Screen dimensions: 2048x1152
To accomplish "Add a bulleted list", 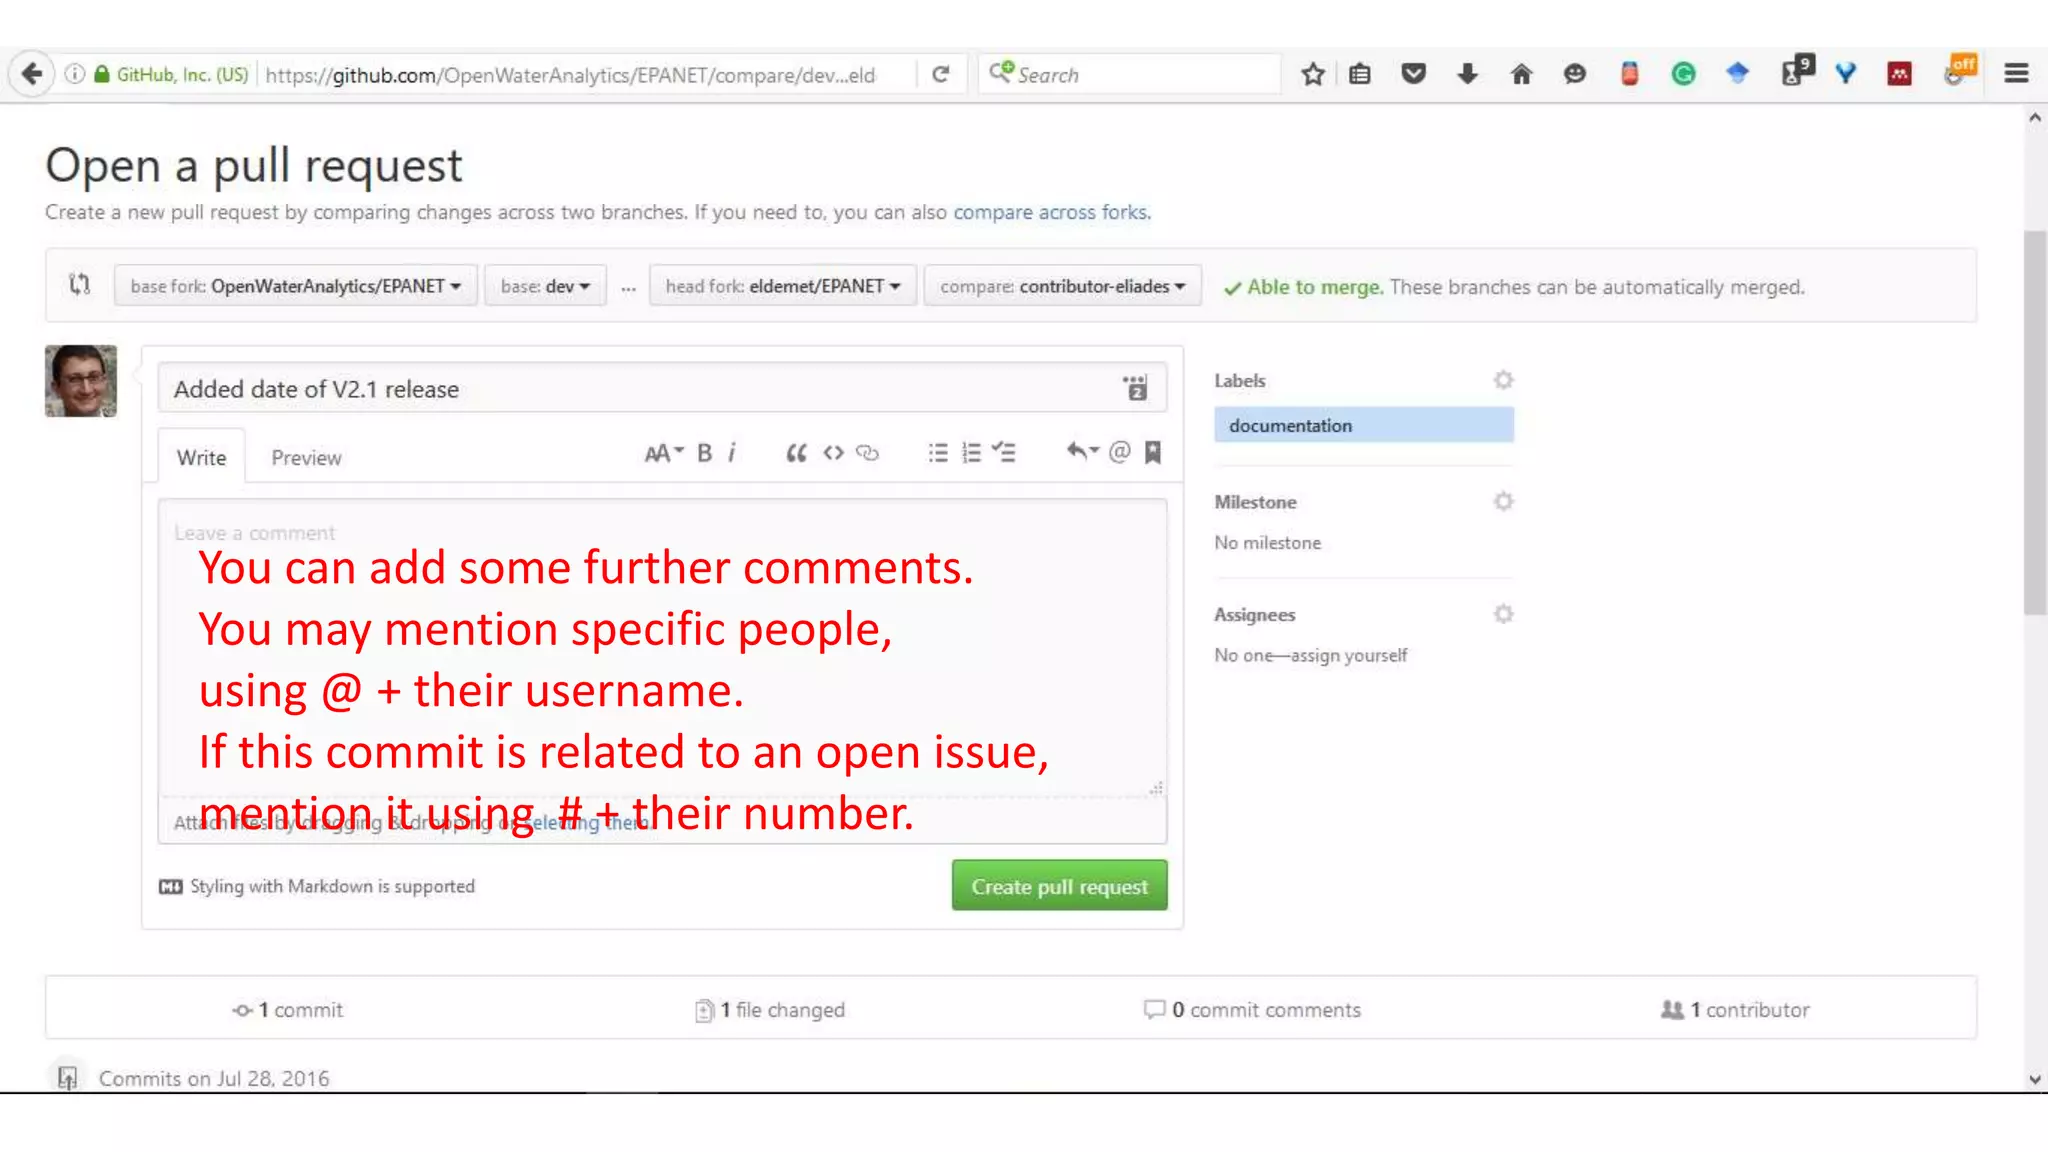I will [937, 453].
